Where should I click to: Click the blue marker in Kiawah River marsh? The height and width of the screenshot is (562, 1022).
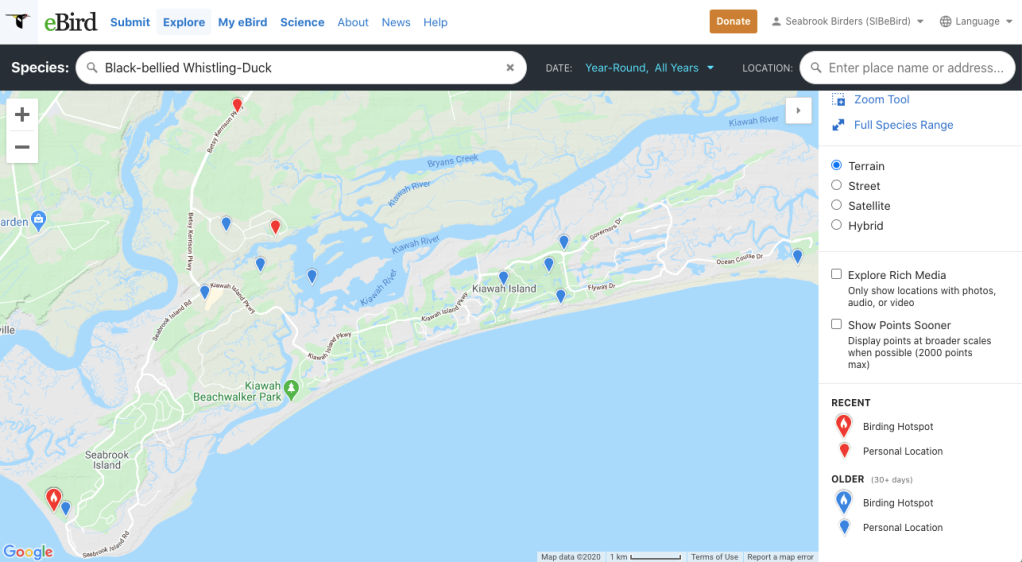click(x=312, y=276)
